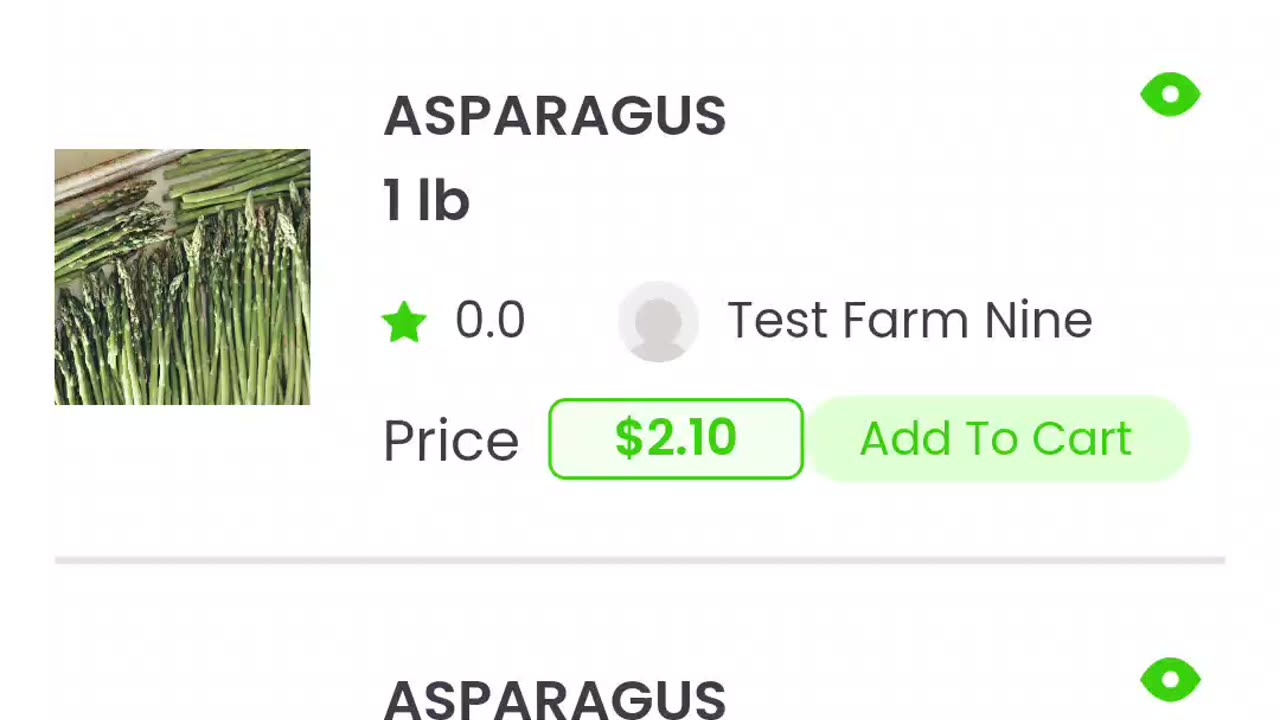Click the gray divider between listings

(x=640, y=561)
